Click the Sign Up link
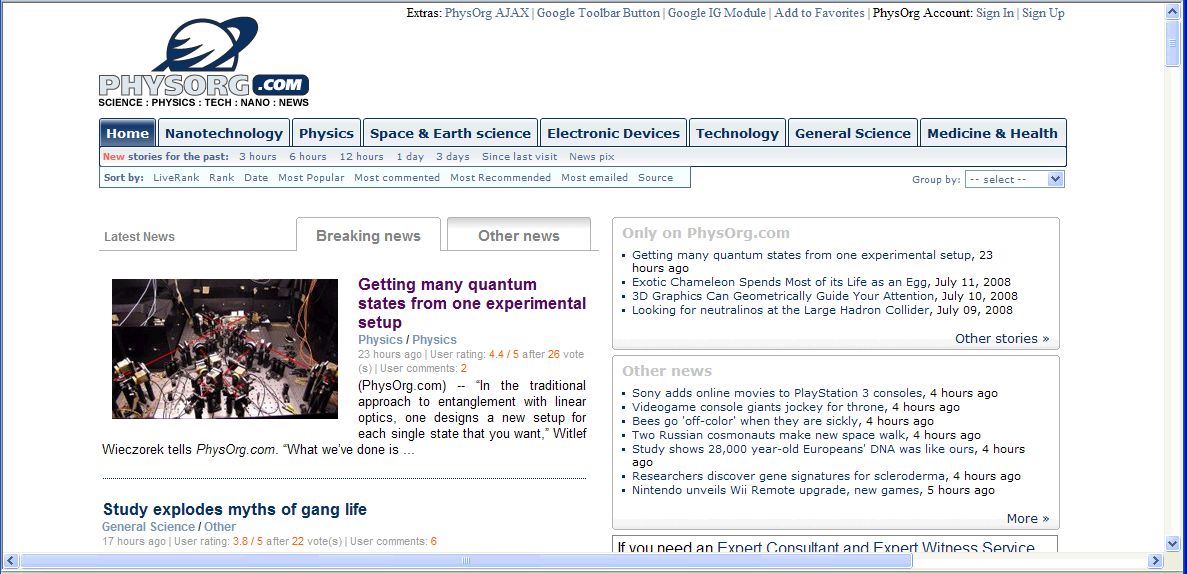Viewport: 1187px width, 574px height. pos(1043,13)
